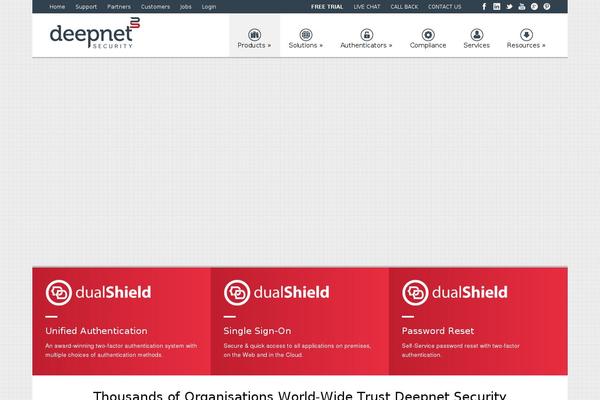Start the FREE TRIAL link
This screenshot has height=400, width=600.
[x=327, y=7]
